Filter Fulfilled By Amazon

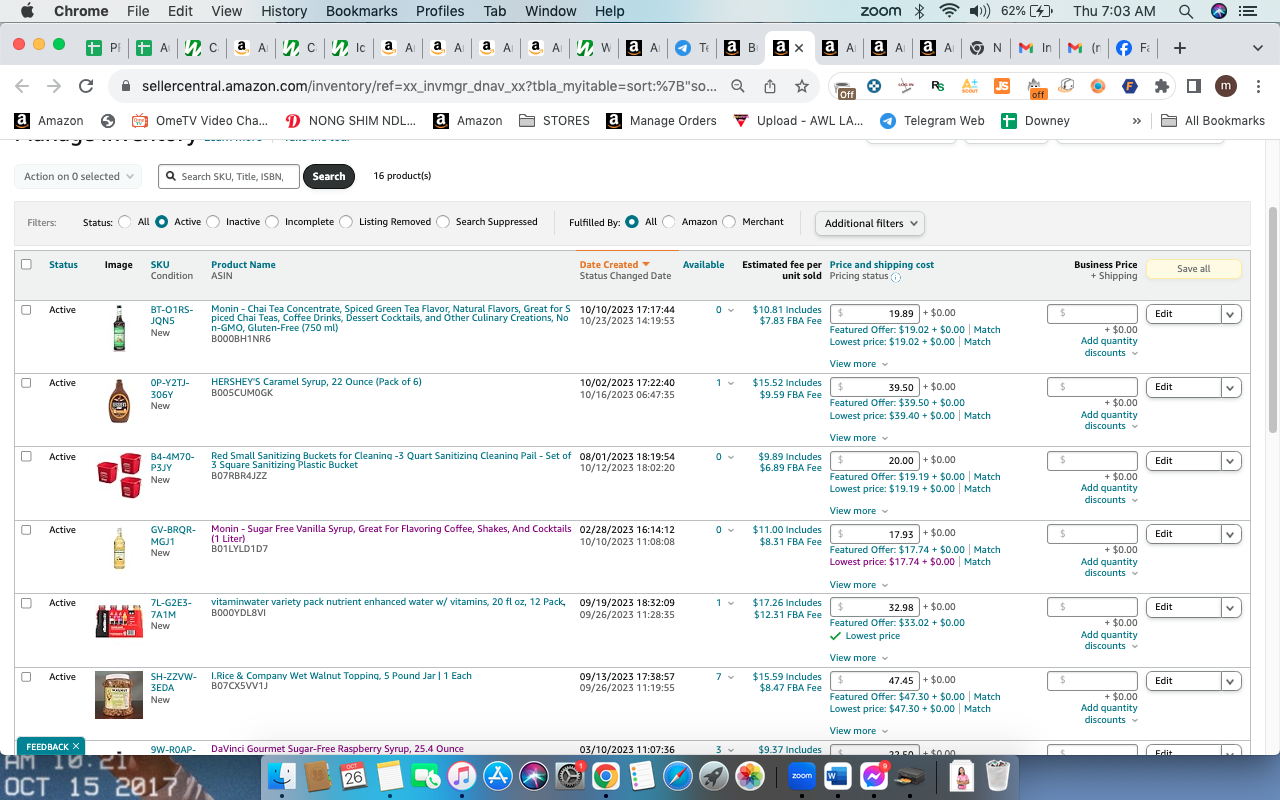click(669, 222)
